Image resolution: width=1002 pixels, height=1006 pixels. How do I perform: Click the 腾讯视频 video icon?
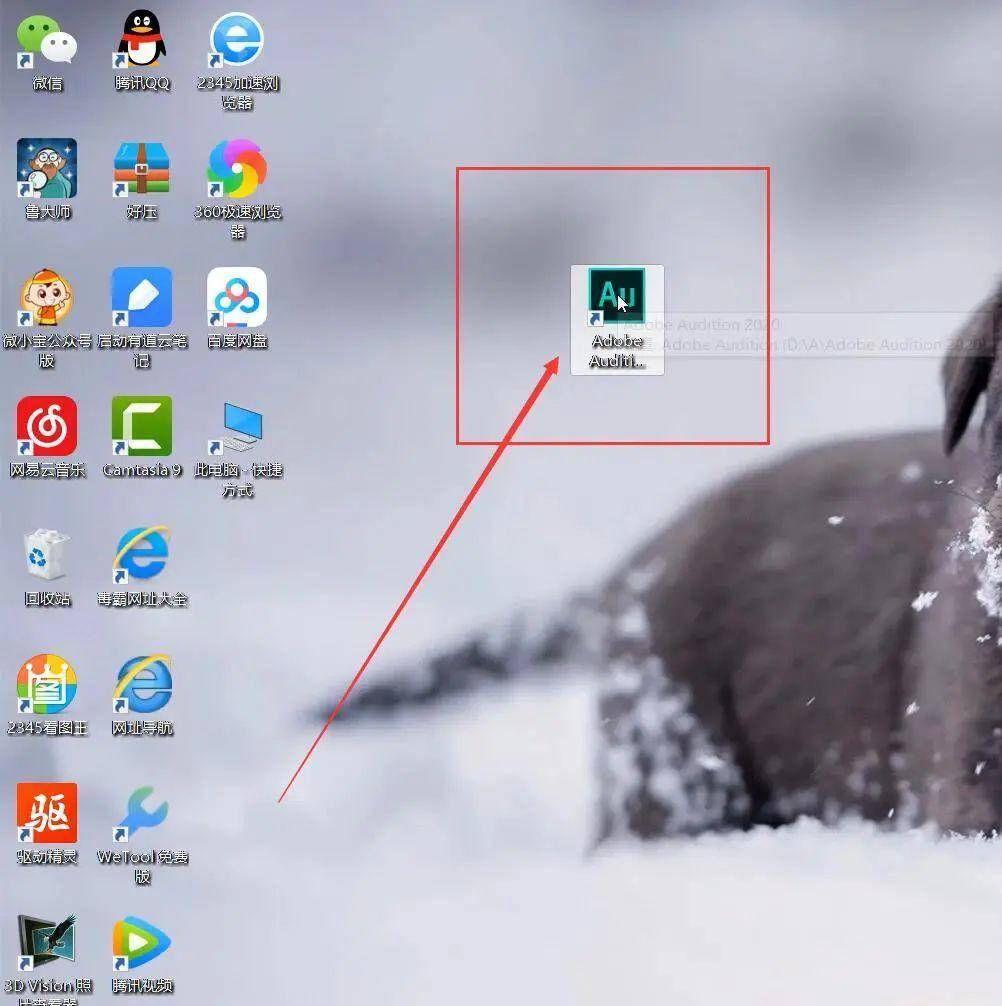(142, 943)
